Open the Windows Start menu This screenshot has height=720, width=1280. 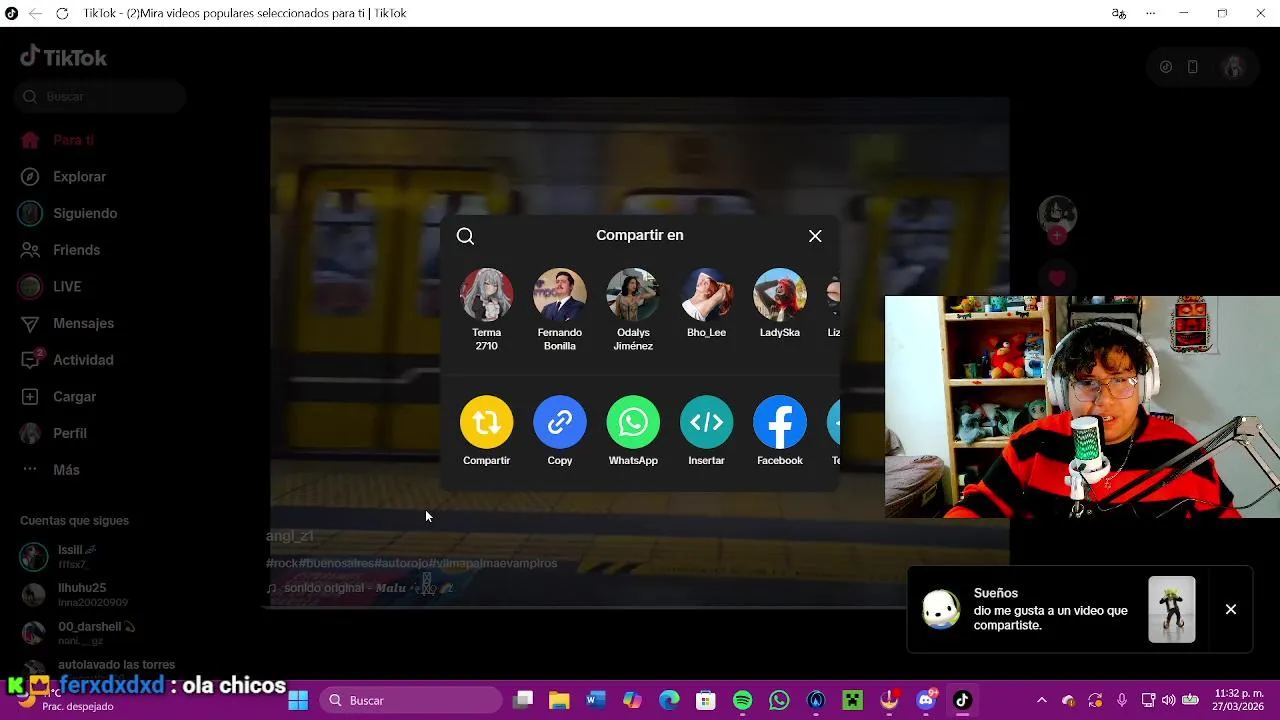(x=298, y=700)
